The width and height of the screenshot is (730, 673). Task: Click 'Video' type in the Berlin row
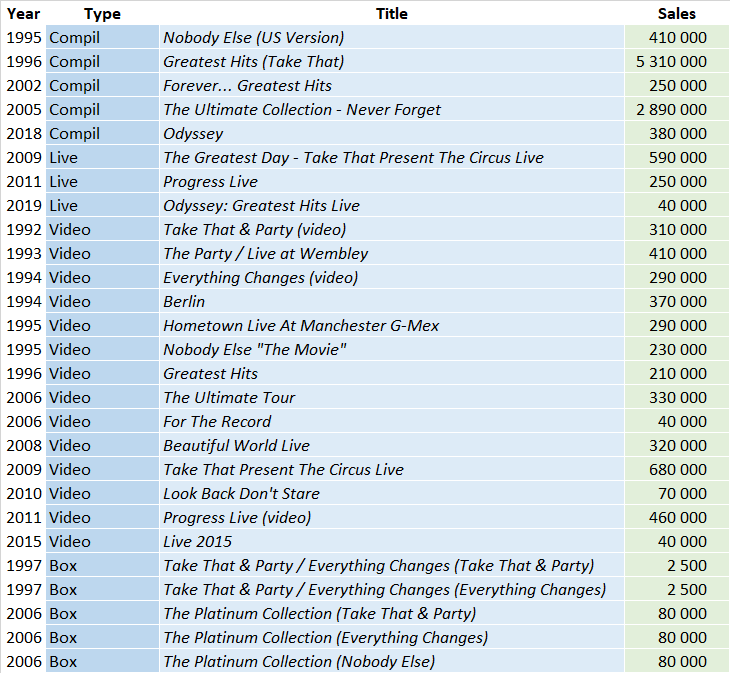(70, 302)
